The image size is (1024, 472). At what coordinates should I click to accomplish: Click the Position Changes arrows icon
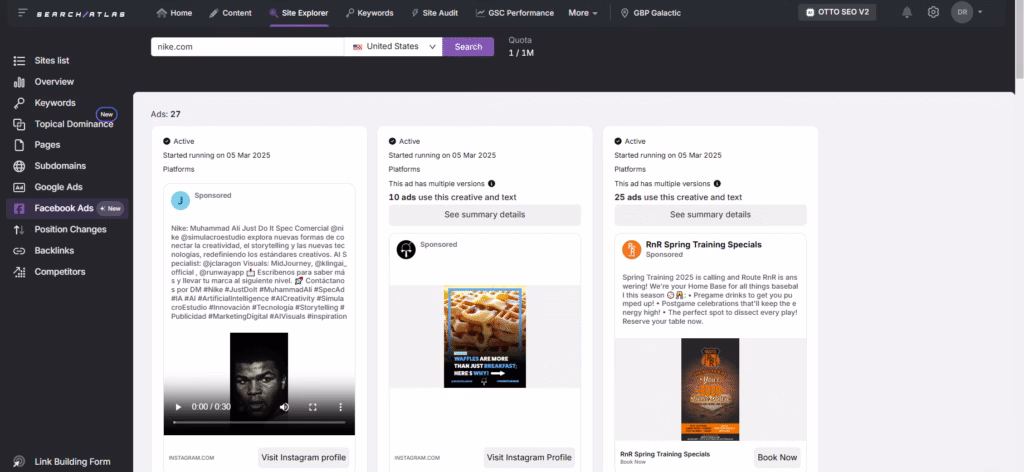pos(18,229)
